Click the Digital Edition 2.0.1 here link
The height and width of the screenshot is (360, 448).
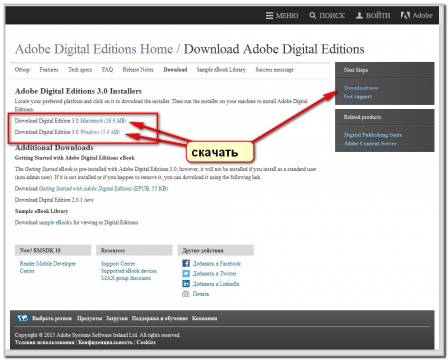89,200
